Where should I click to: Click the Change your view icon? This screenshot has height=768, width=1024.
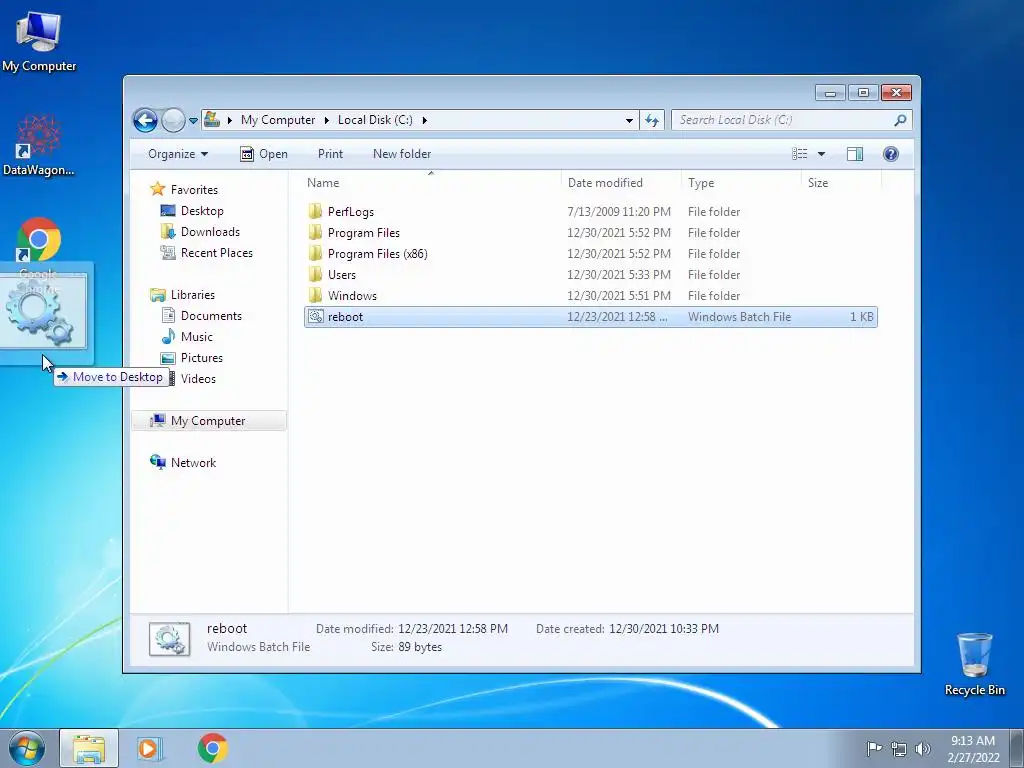pyautogui.click(x=800, y=154)
